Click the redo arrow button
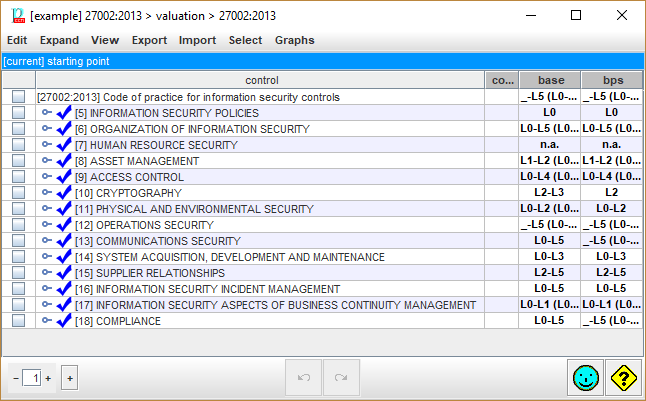 (341, 378)
